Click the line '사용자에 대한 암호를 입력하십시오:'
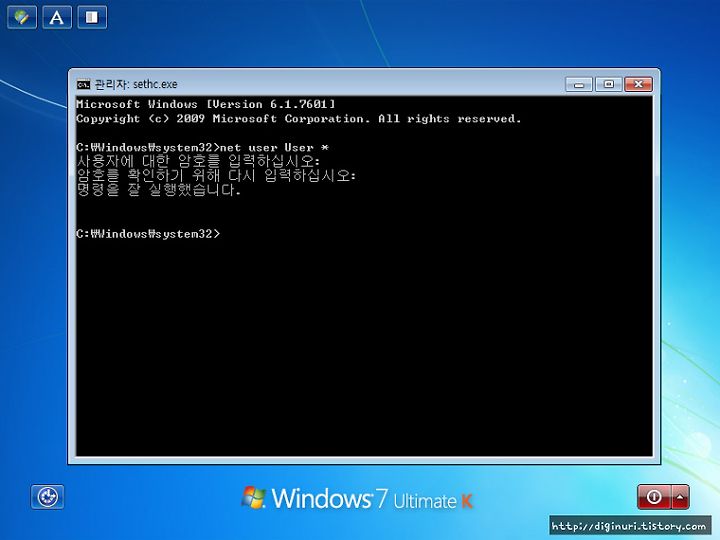The width and height of the screenshot is (720, 540). (198, 161)
